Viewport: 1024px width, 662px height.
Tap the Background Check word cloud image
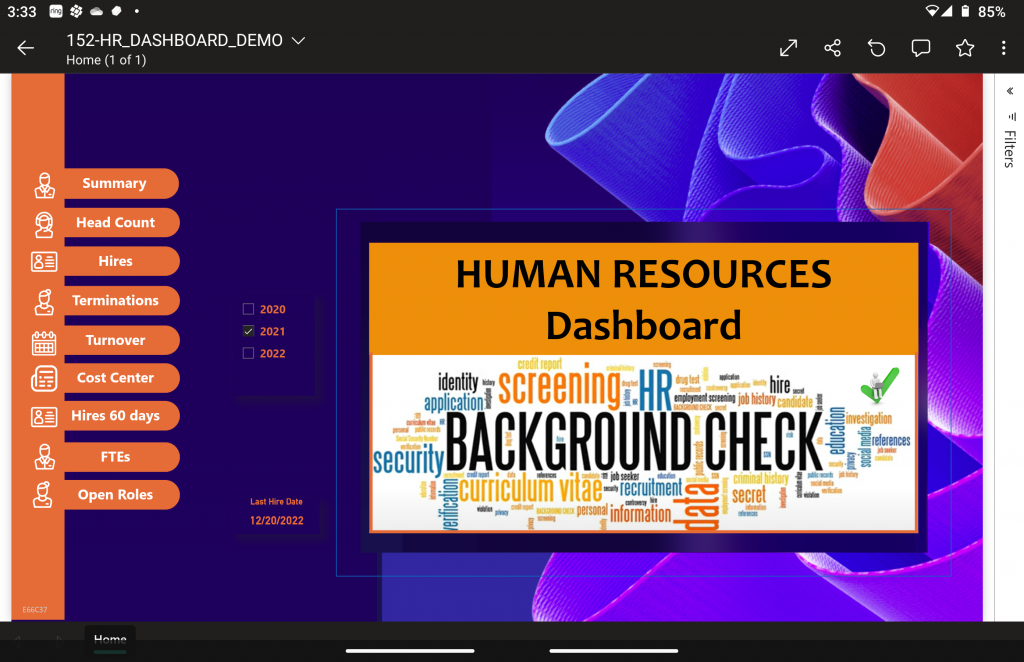point(643,442)
